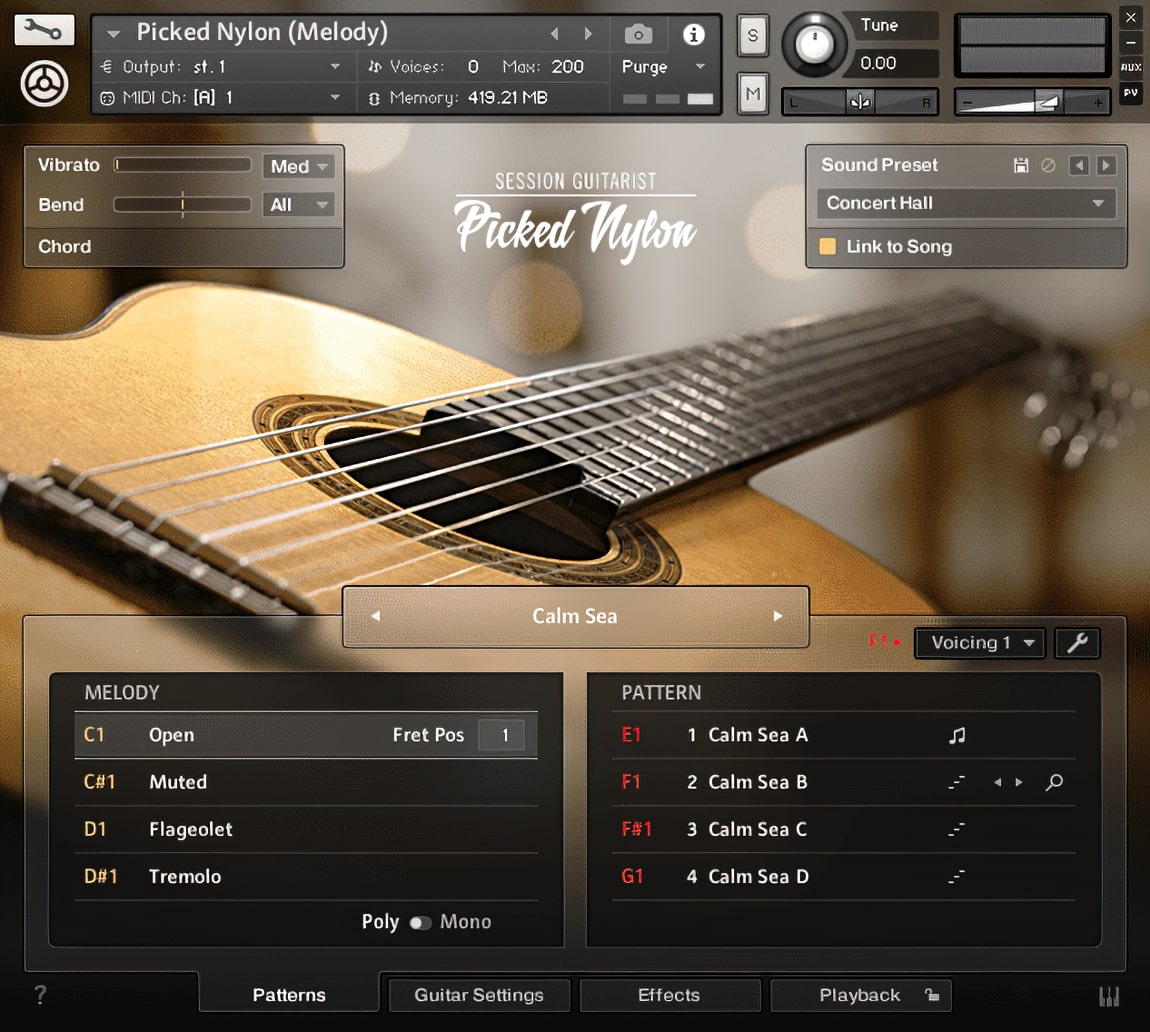Click the Fret Pos value field
Viewport: 1150px width, 1032px height.
(x=504, y=735)
